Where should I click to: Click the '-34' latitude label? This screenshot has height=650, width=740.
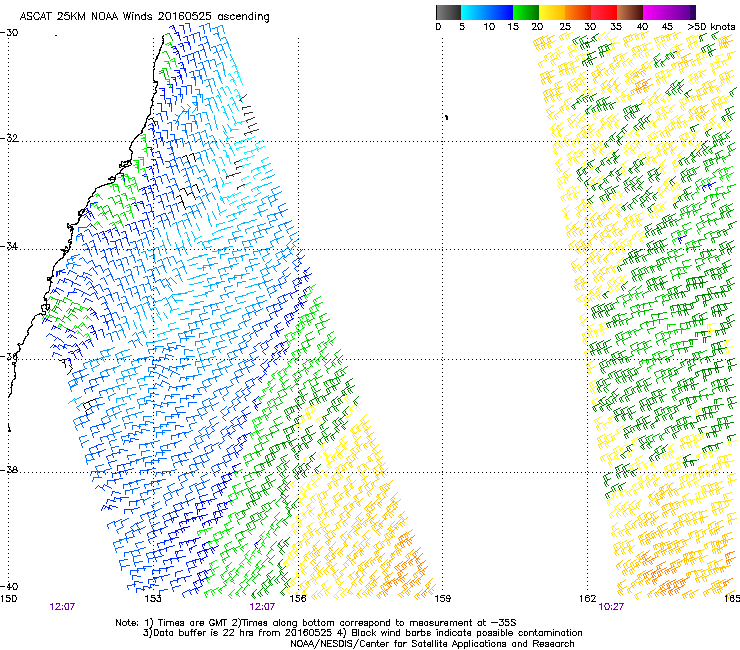[9, 246]
